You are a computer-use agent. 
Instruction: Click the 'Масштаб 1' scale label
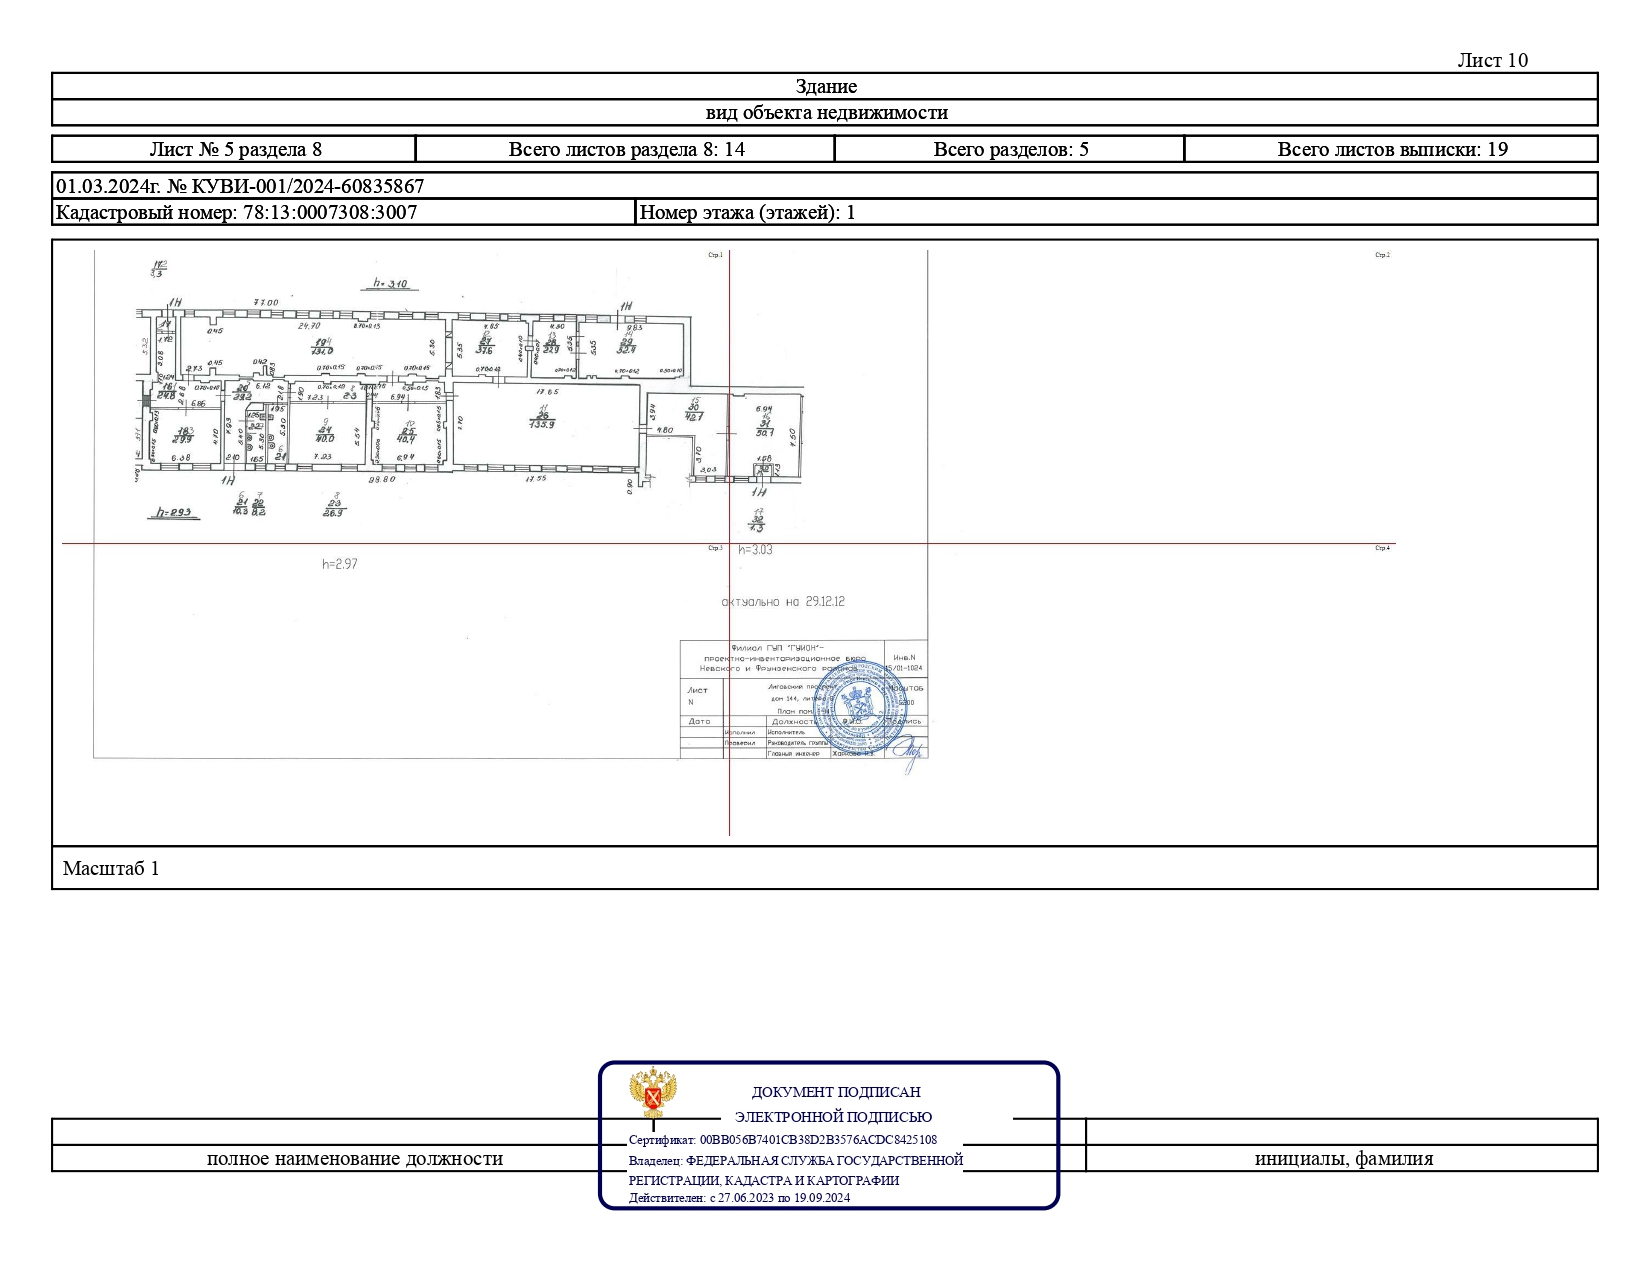111,868
